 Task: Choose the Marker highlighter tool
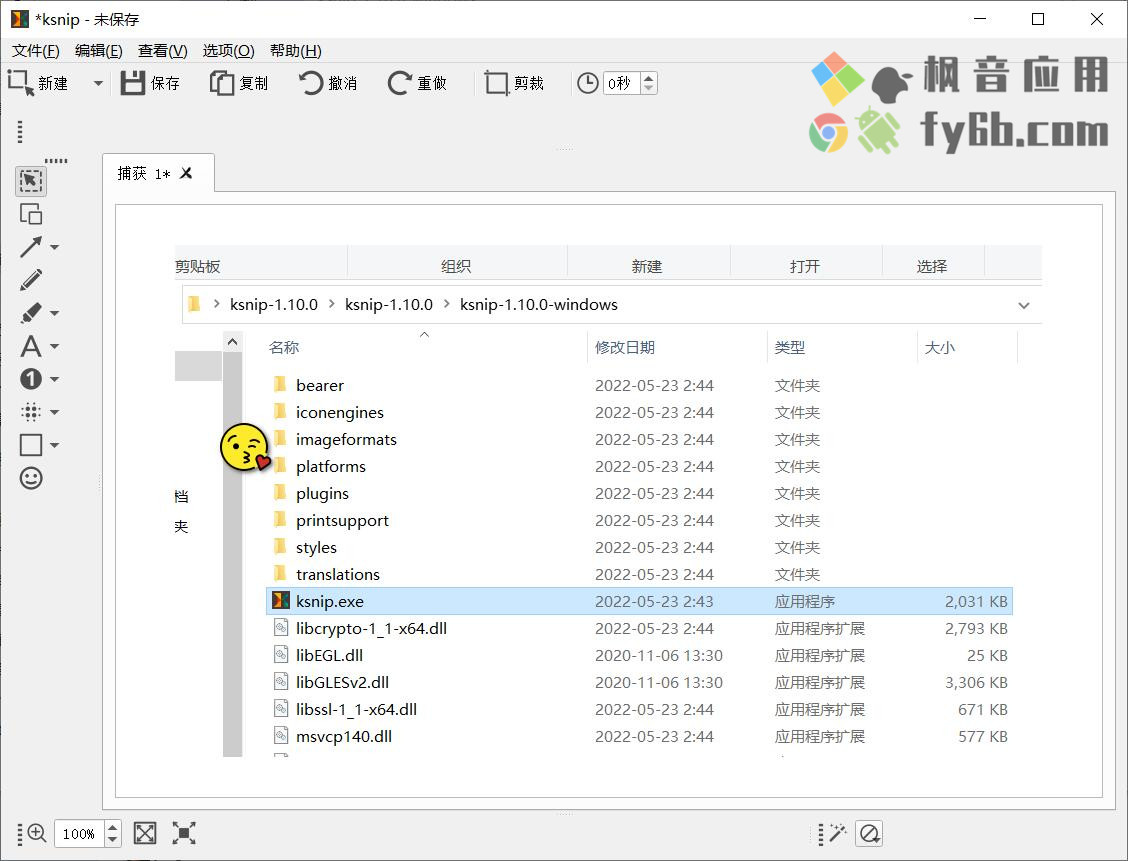31,313
